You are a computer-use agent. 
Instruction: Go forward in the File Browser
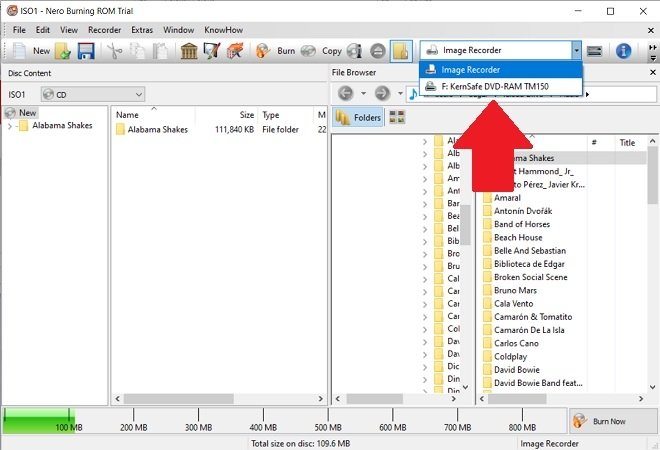[382, 93]
